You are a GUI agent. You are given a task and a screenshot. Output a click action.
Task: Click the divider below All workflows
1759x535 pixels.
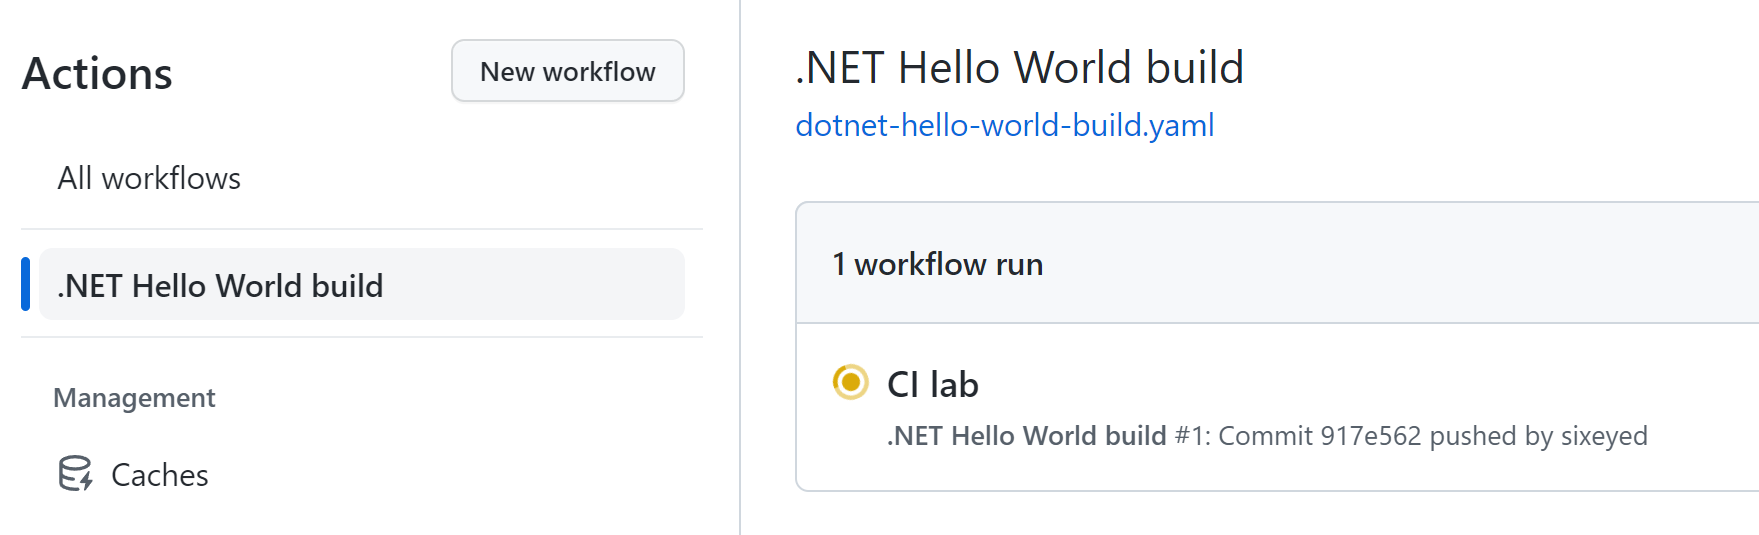(x=362, y=229)
